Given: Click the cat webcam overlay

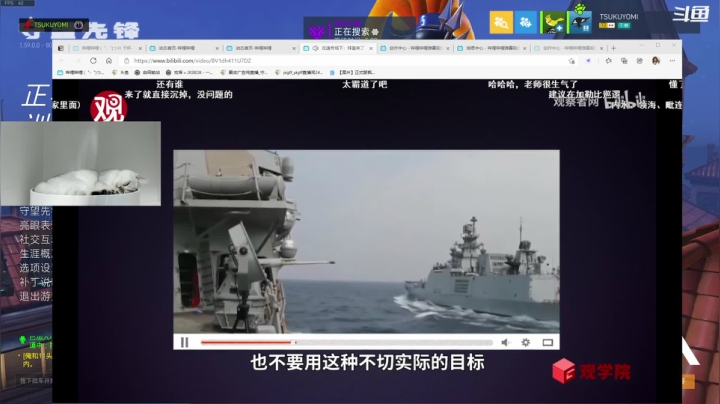Looking at the screenshot, I should [81, 163].
